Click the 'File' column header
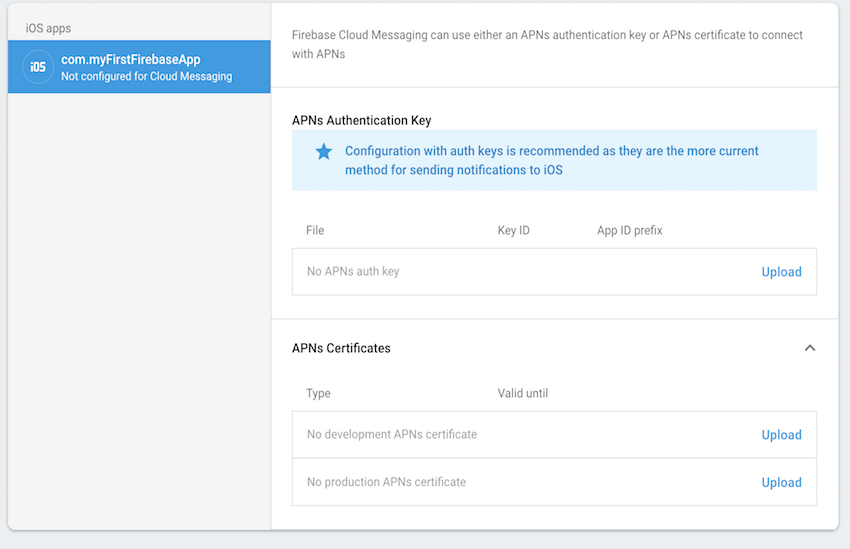The width and height of the screenshot is (850, 549). (314, 230)
